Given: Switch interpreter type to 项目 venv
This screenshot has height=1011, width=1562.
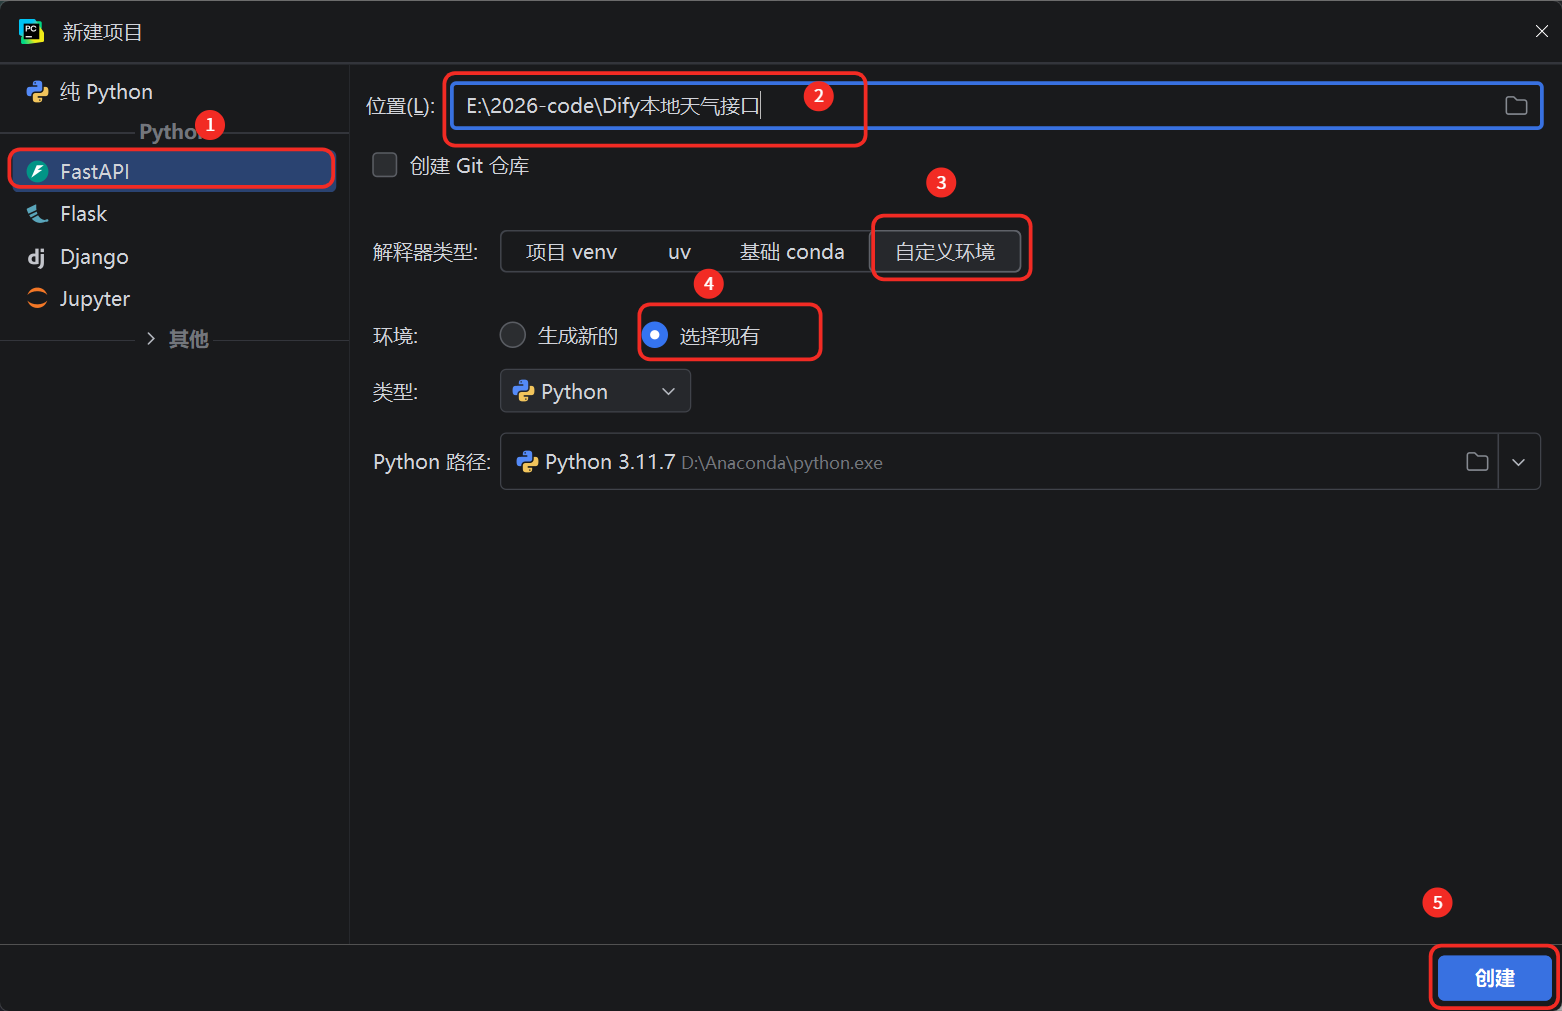Looking at the screenshot, I should pyautogui.click(x=571, y=252).
